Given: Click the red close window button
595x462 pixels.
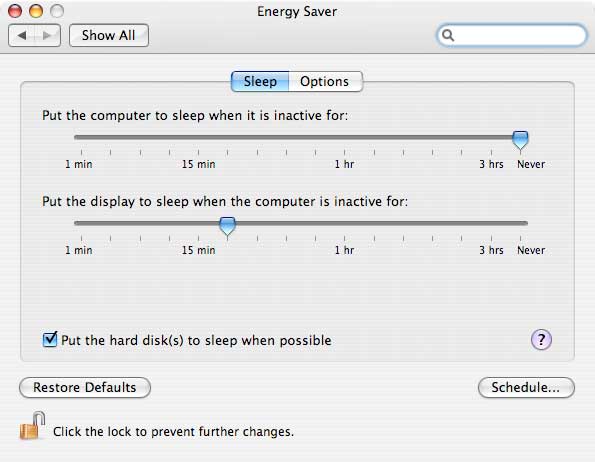Looking at the screenshot, I should click(x=15, y=11).
